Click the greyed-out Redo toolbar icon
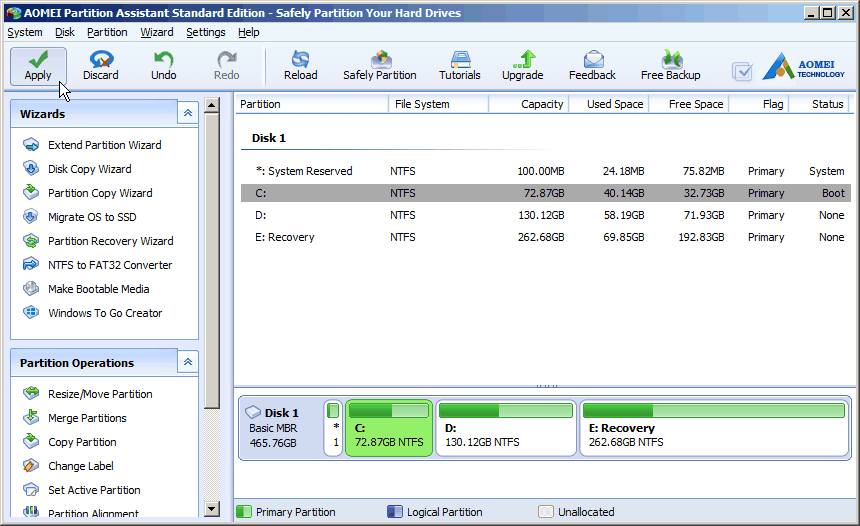The width and height of the screenshot is (860, 526). [227, 66]
